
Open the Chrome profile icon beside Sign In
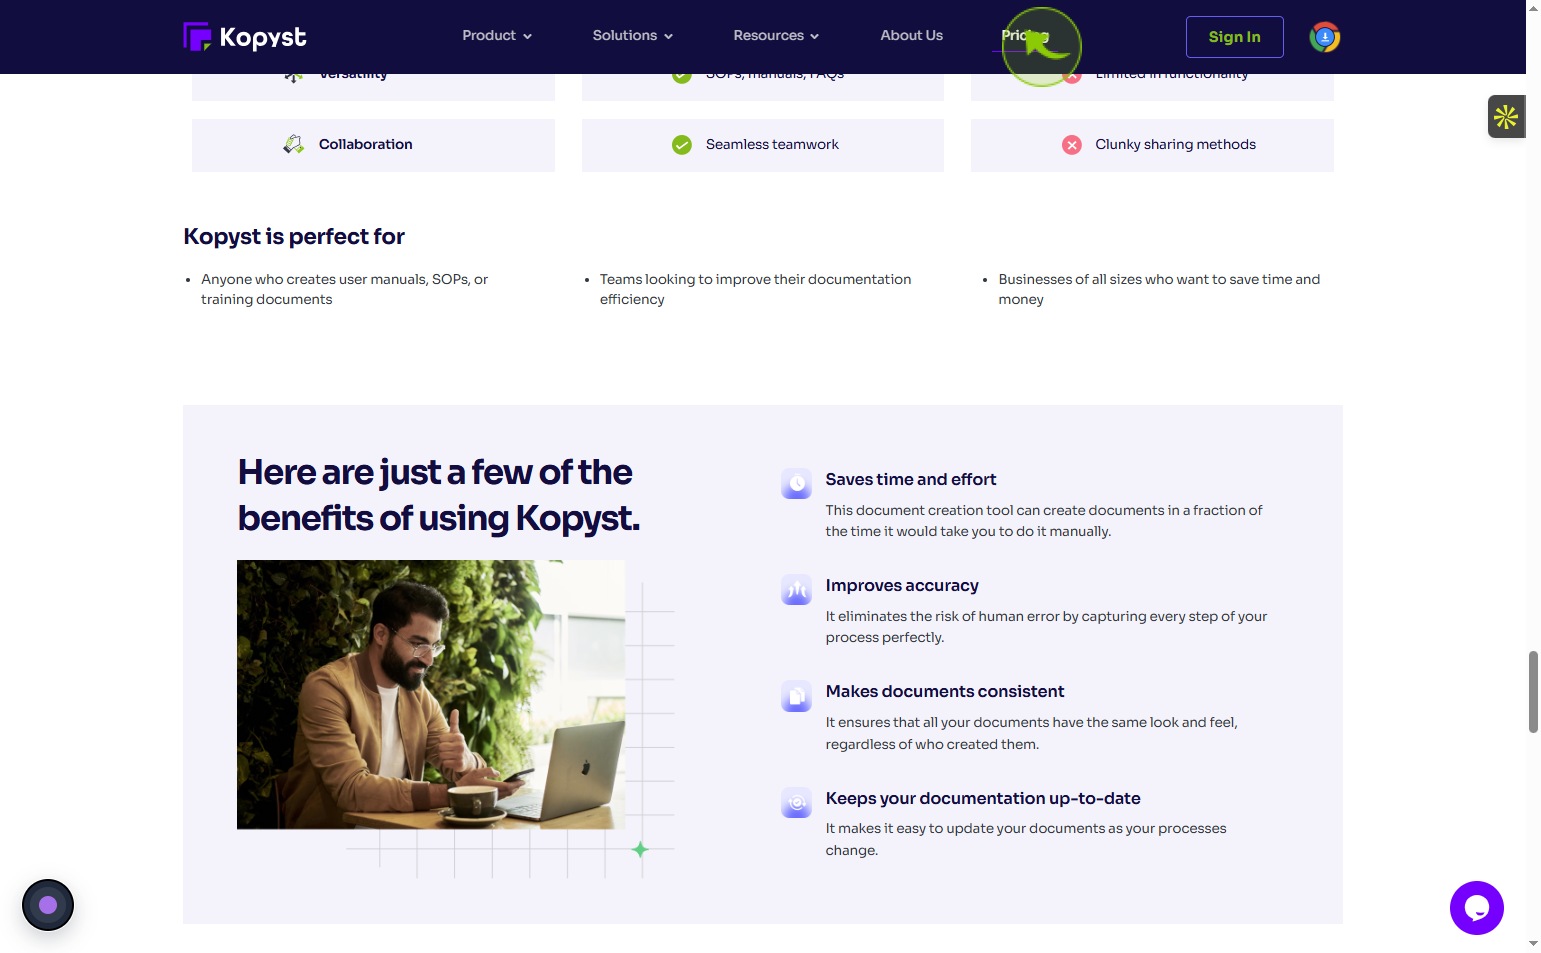point(1325,37)
